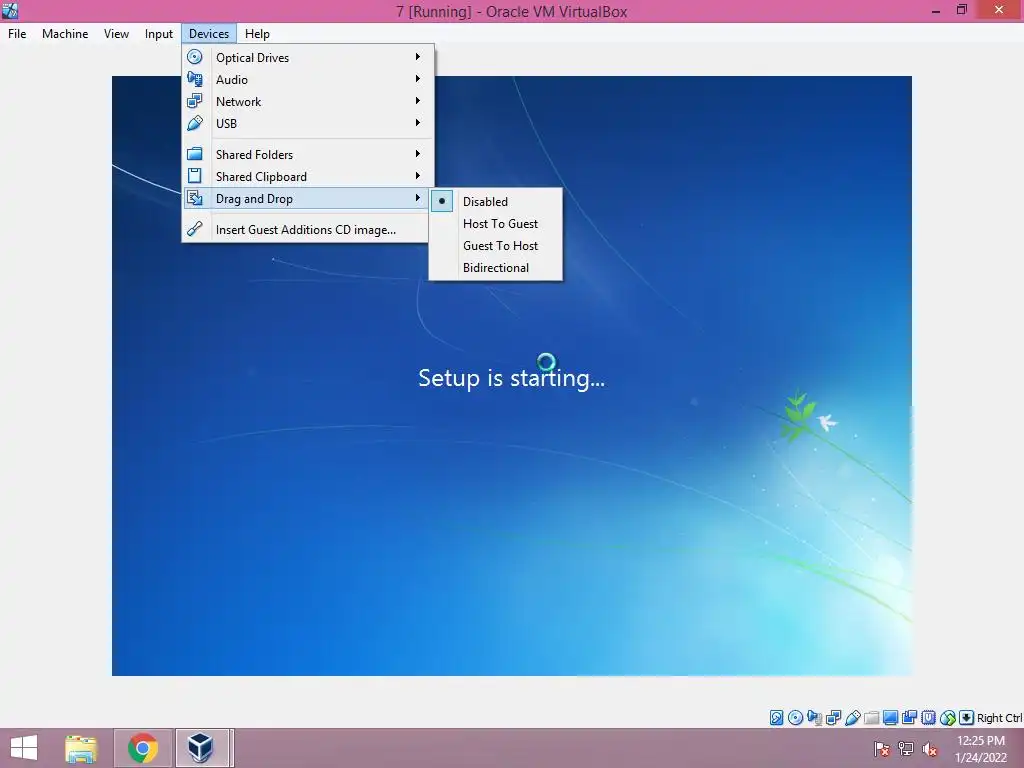Click the VirtualBox taskbar icon
1024x768 pixels.
201,748
